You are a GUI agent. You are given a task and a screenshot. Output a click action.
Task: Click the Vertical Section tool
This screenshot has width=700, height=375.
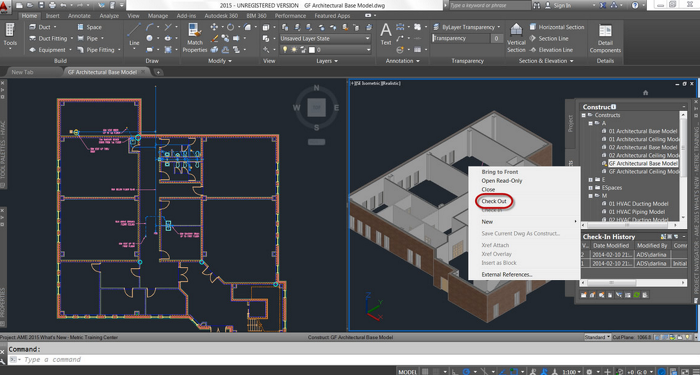click(516, 38)
